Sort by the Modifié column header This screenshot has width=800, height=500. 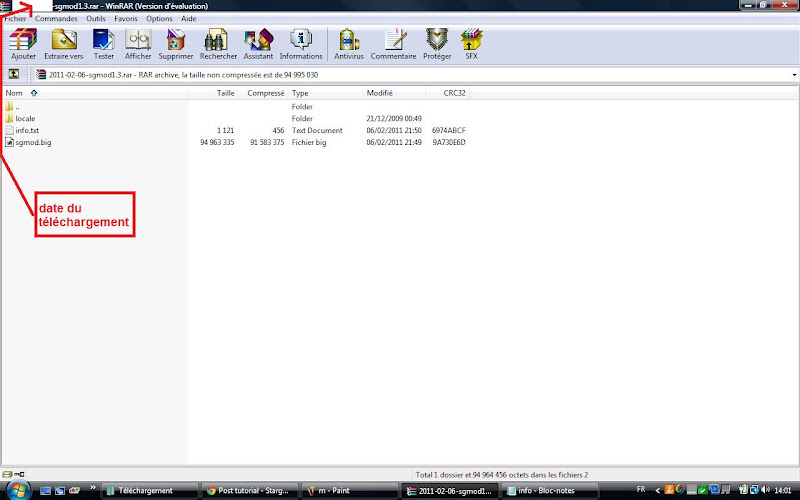(394, 93)
